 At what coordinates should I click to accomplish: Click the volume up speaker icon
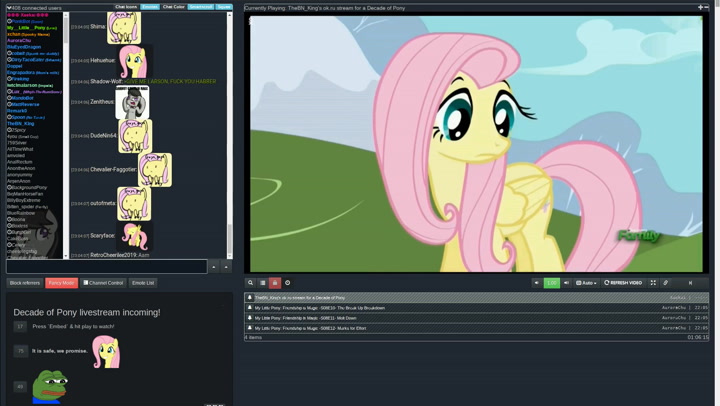pos(566,283)
